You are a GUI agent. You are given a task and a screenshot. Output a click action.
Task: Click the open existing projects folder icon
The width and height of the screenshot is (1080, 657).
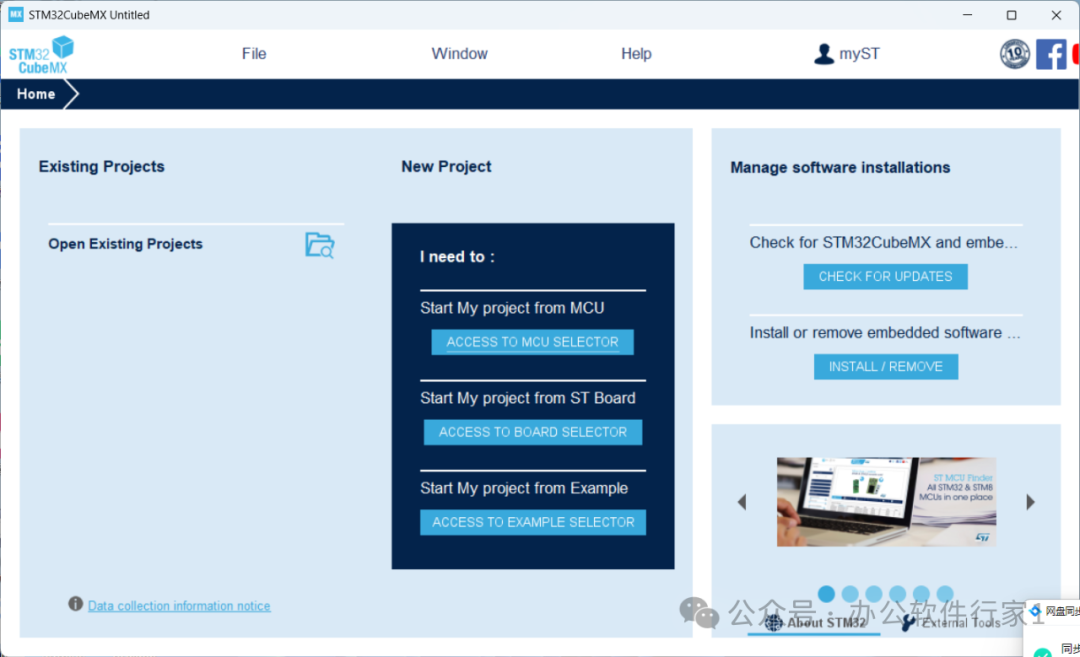click(320, 245)
